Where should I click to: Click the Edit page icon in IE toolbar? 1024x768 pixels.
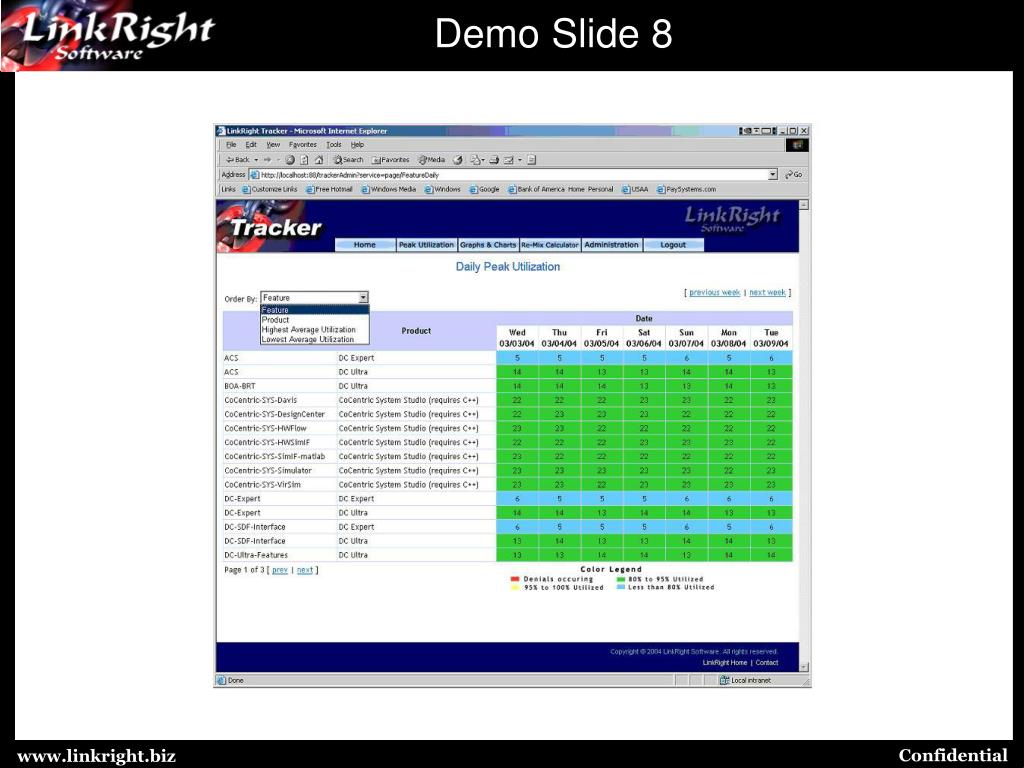tap(509, 160)
